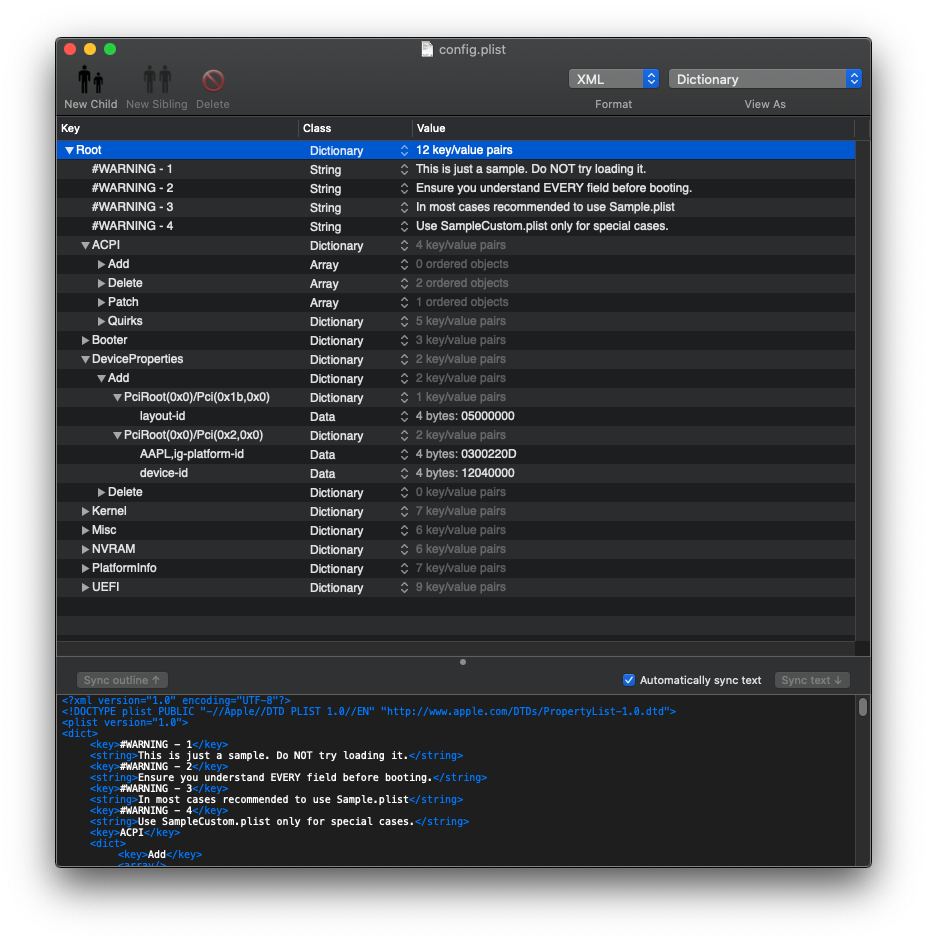Click the config.plist document icon in title bar
The height and width of the screenshot is (941, 927).
pyautogui.click(x=427, y=49)
